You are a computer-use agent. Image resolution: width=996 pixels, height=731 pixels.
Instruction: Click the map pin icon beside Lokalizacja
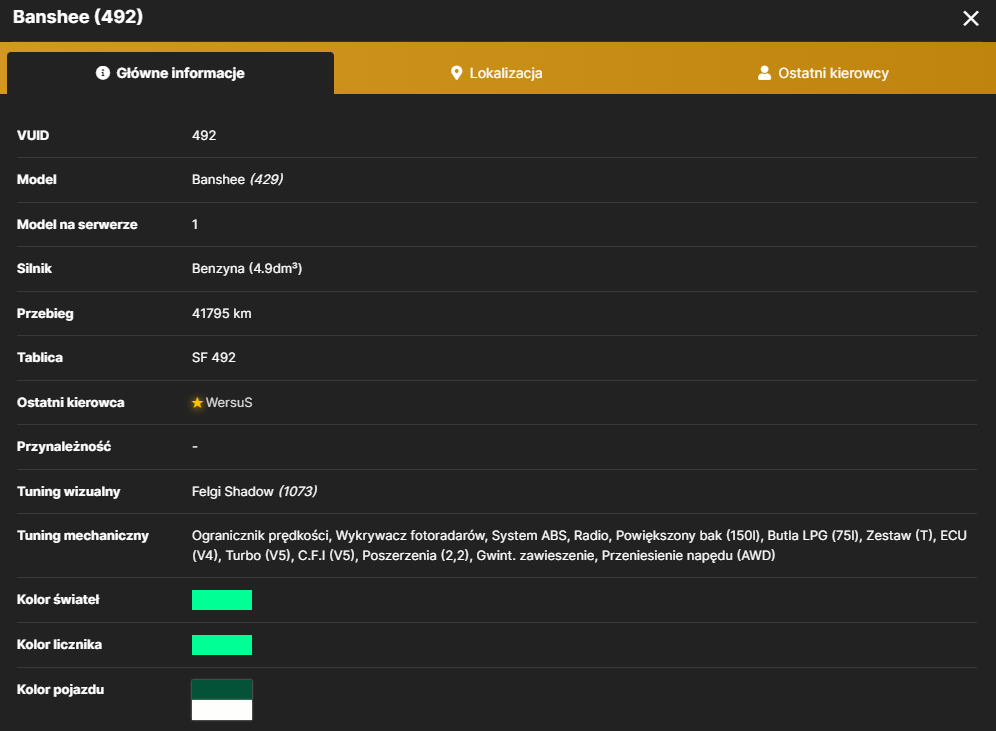tap(456, 73)
